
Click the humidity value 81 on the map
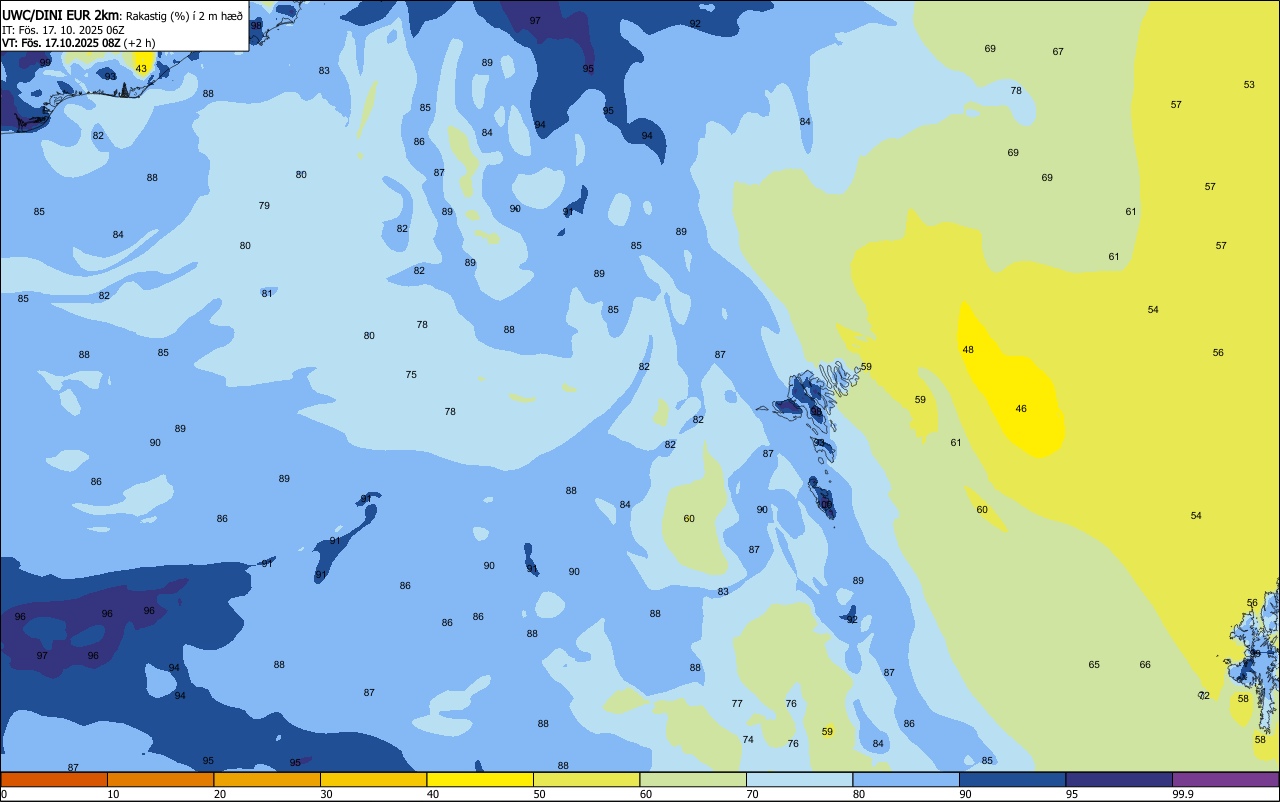pos(267,294)
